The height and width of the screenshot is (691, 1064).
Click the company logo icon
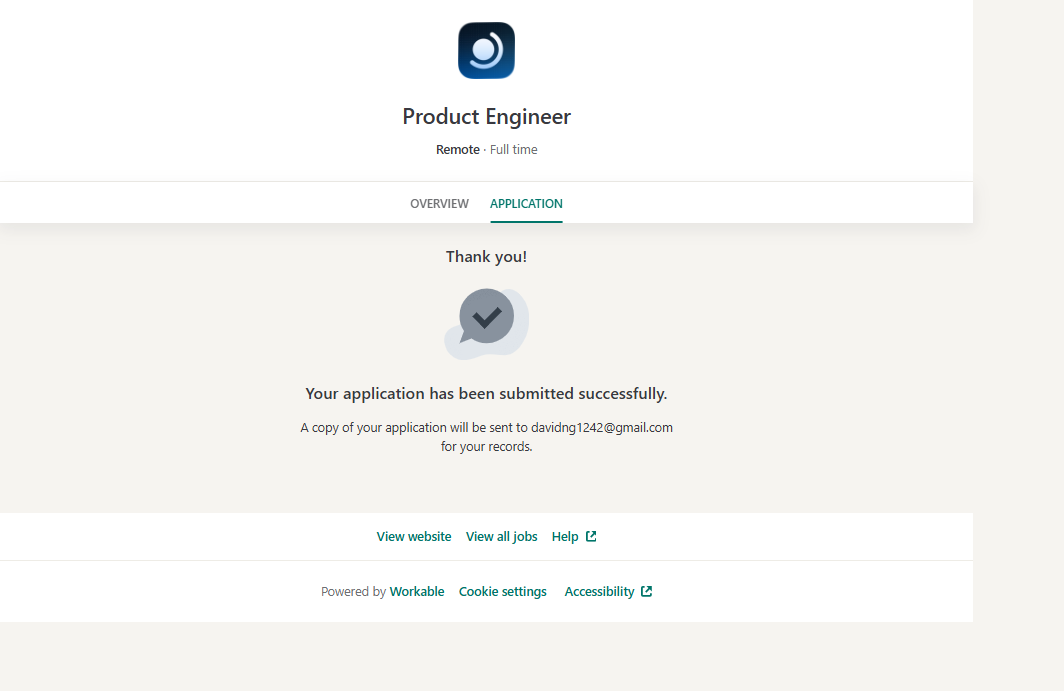(486, 51)
